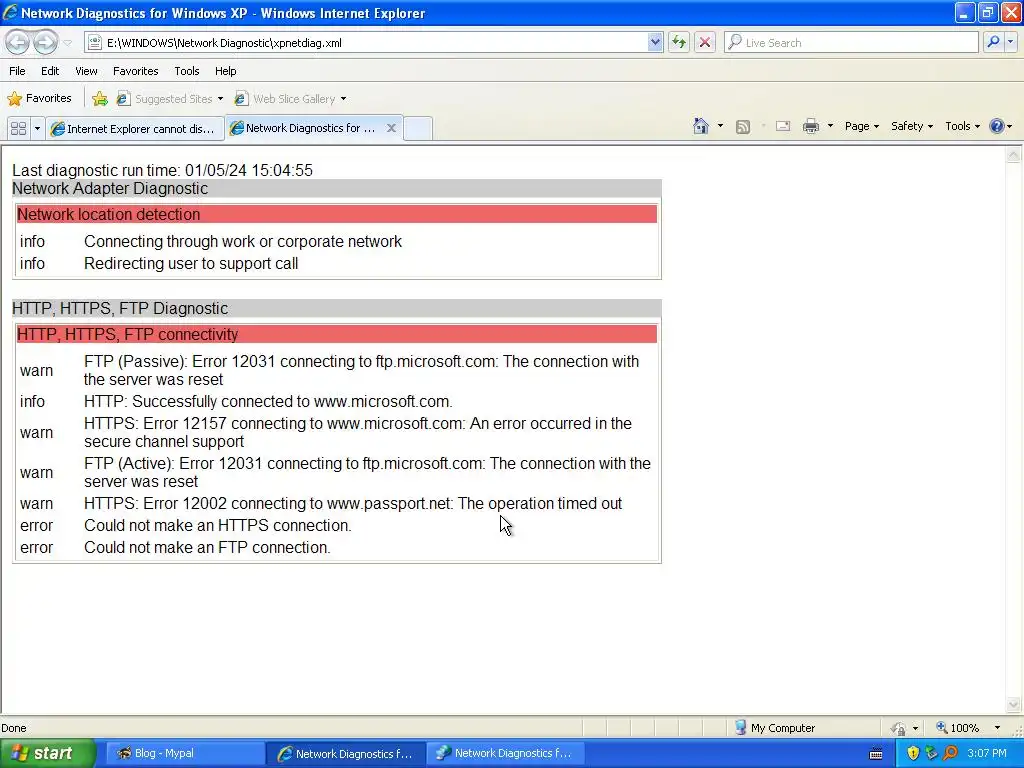1024x768 pixels.
Task: Click scrollbar down arrow
Action: click(1013, 704)
